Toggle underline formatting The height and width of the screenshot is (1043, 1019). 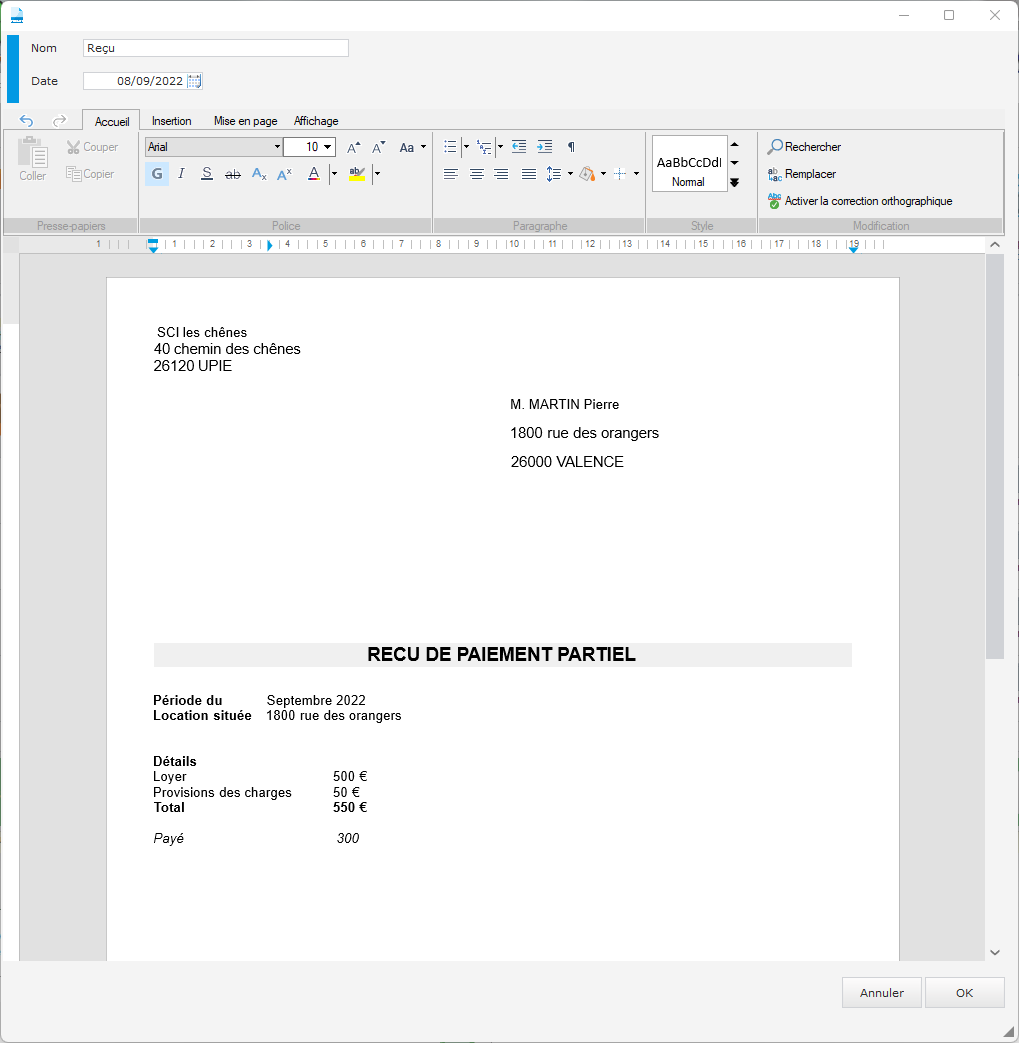(206, 174)
